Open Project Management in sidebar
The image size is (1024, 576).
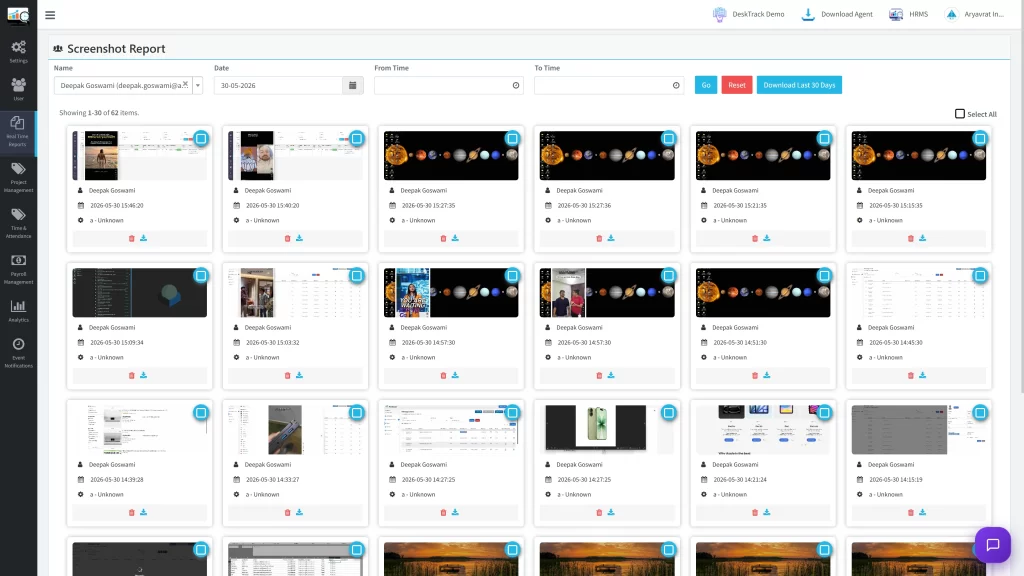coord(18,177)
